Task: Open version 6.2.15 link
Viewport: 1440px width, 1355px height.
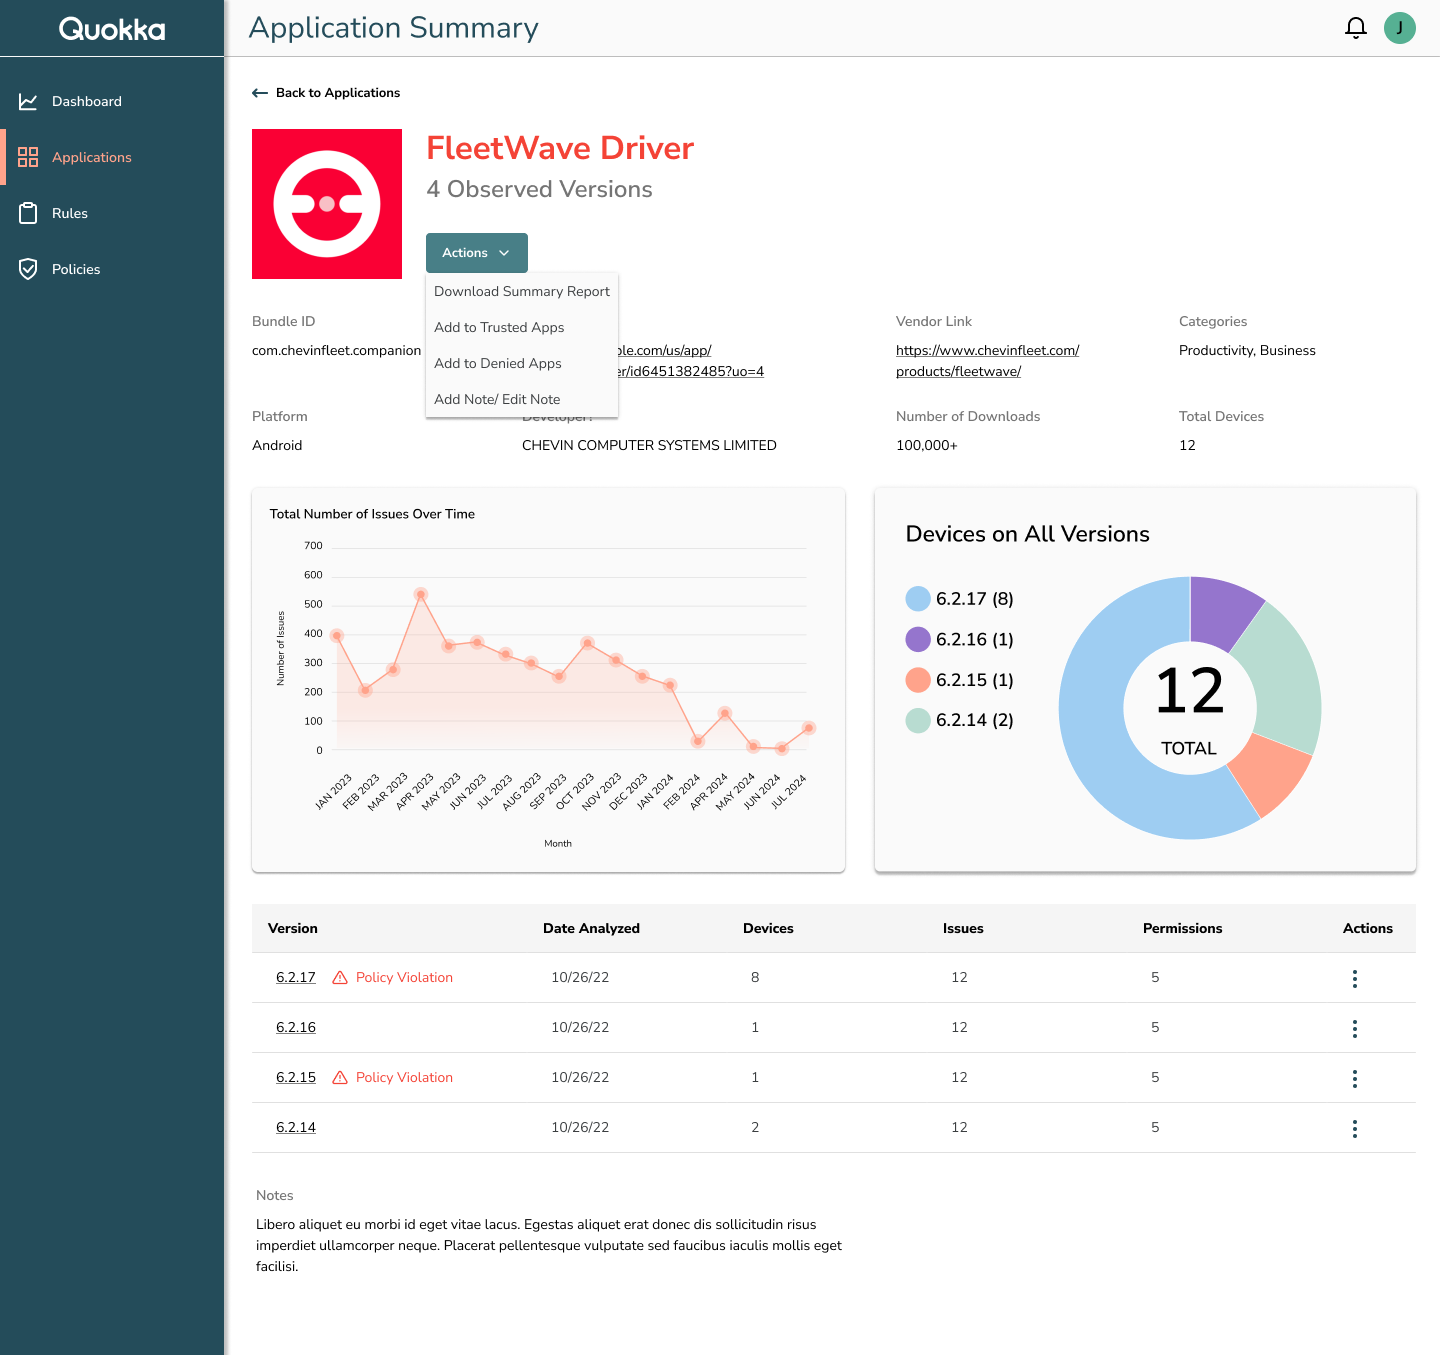Action: point(296,1077)
